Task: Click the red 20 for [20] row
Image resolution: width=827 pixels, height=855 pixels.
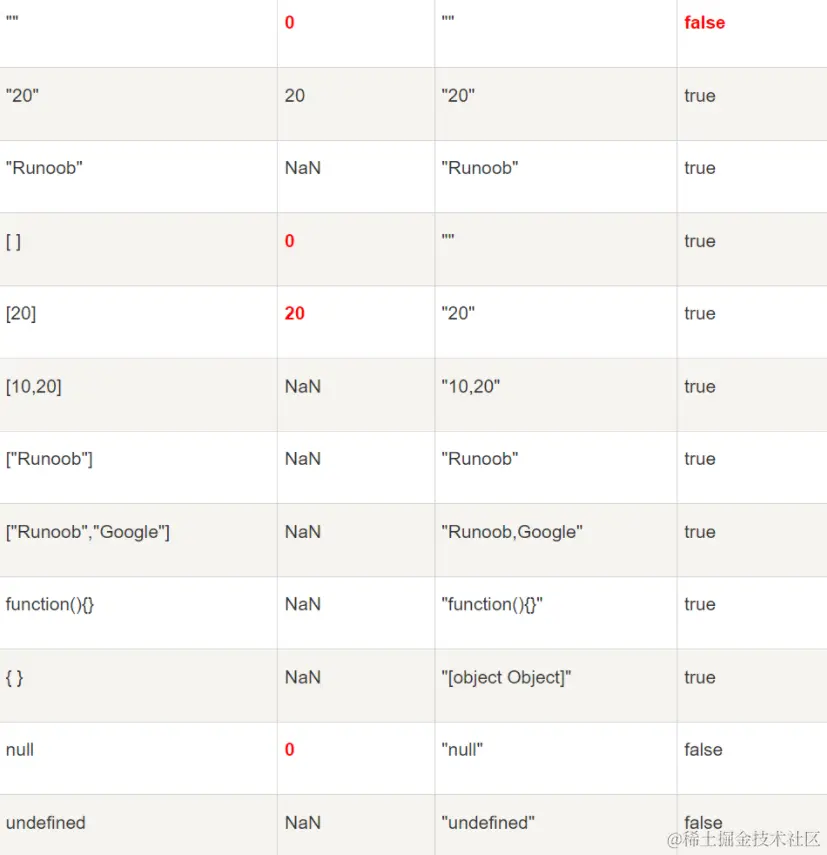Action: pyautogui.click(x=294, y=314)
